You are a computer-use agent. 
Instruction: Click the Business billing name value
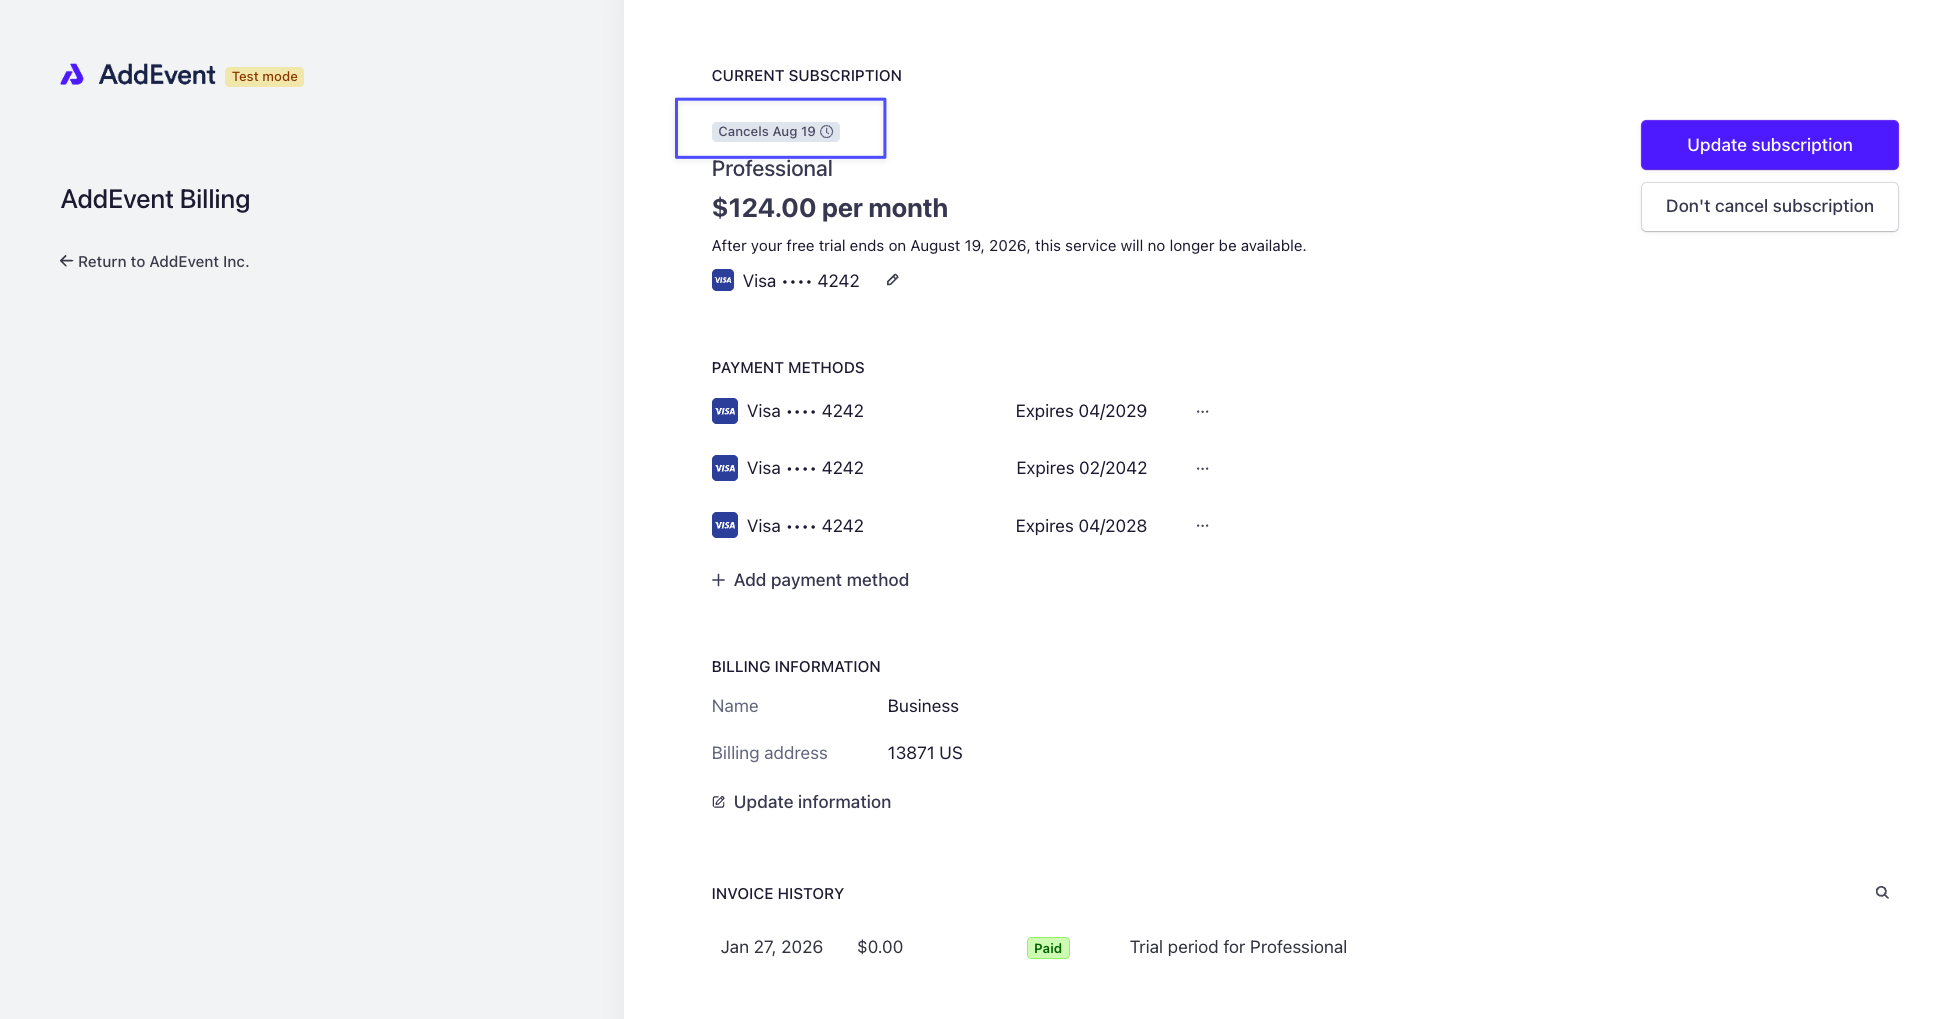923,706
